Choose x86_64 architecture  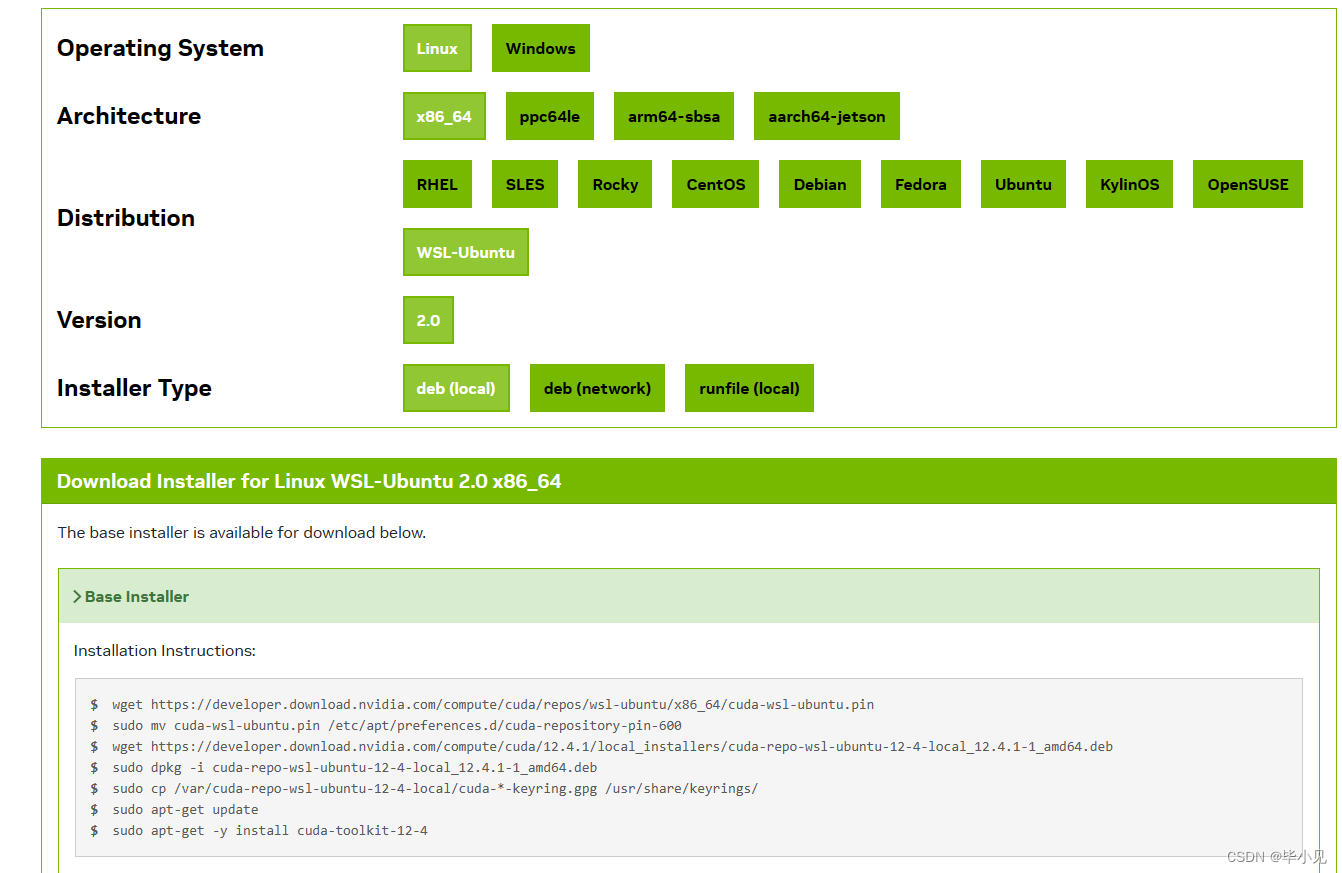[444, 116]
